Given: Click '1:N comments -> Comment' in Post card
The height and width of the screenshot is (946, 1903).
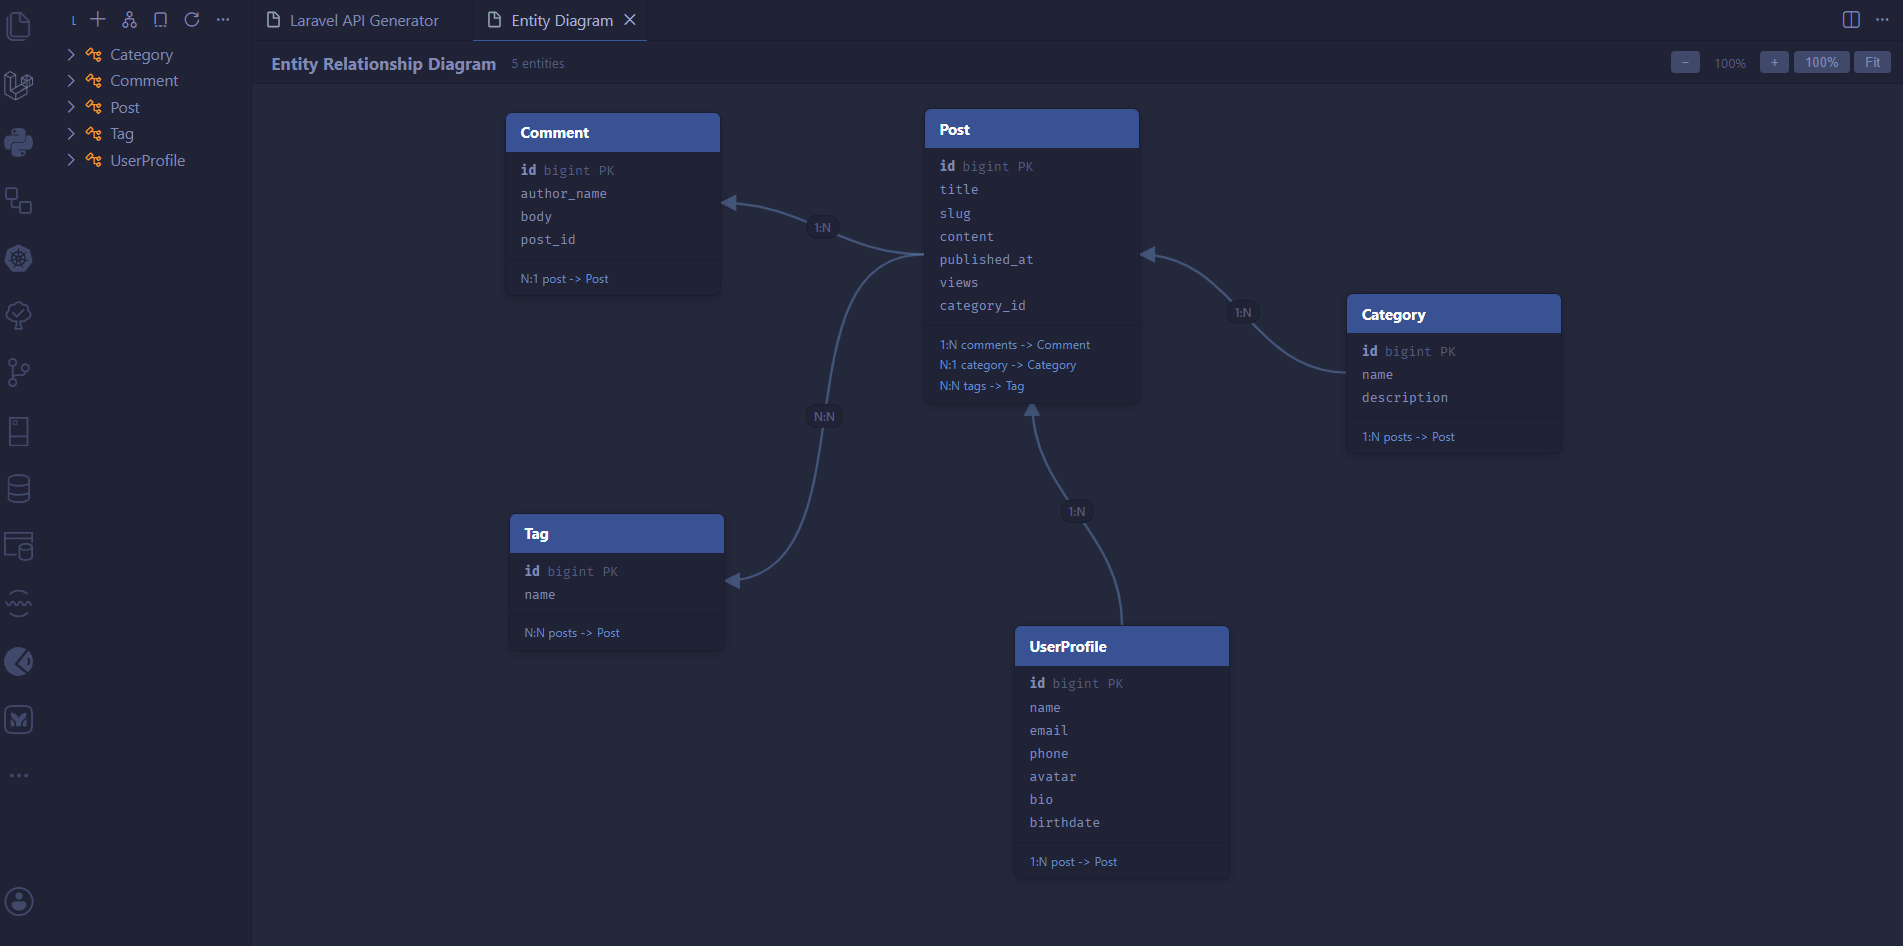Looking at the screenshot, I should tap(1015, 345).
